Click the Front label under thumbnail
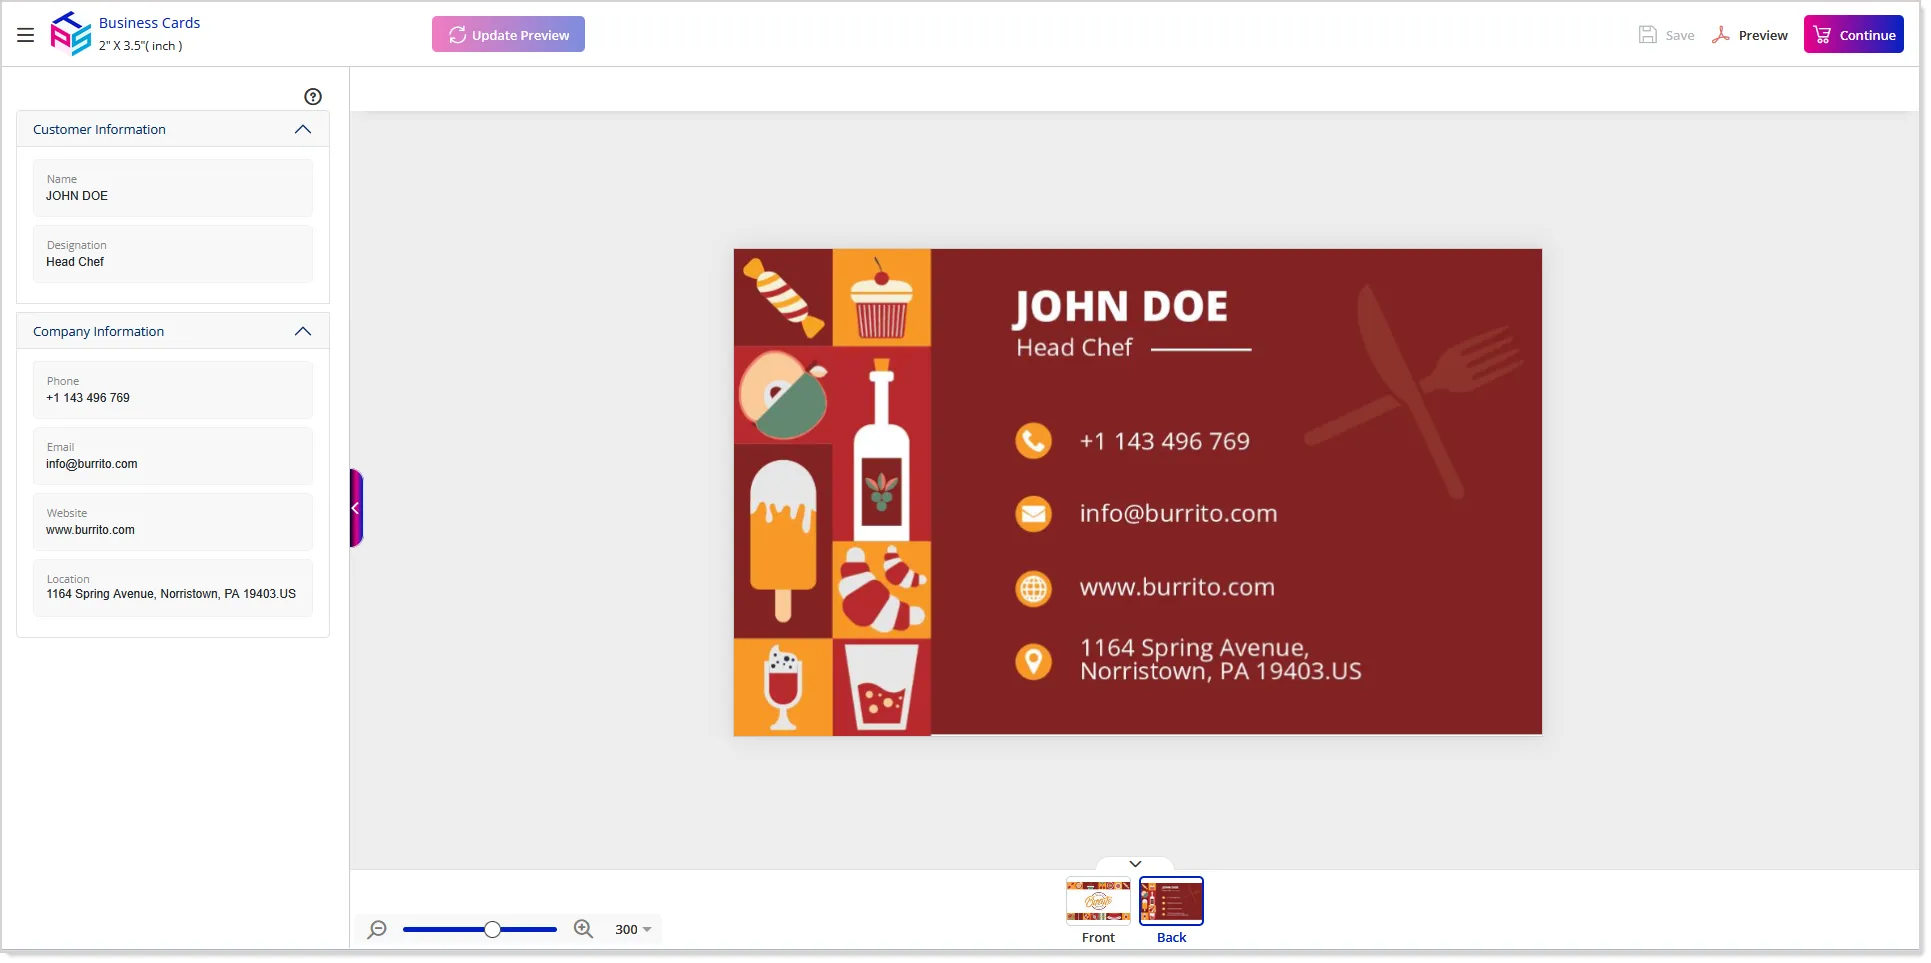This screenshot has height=963, width=1931. click(x=1098, y=938)
